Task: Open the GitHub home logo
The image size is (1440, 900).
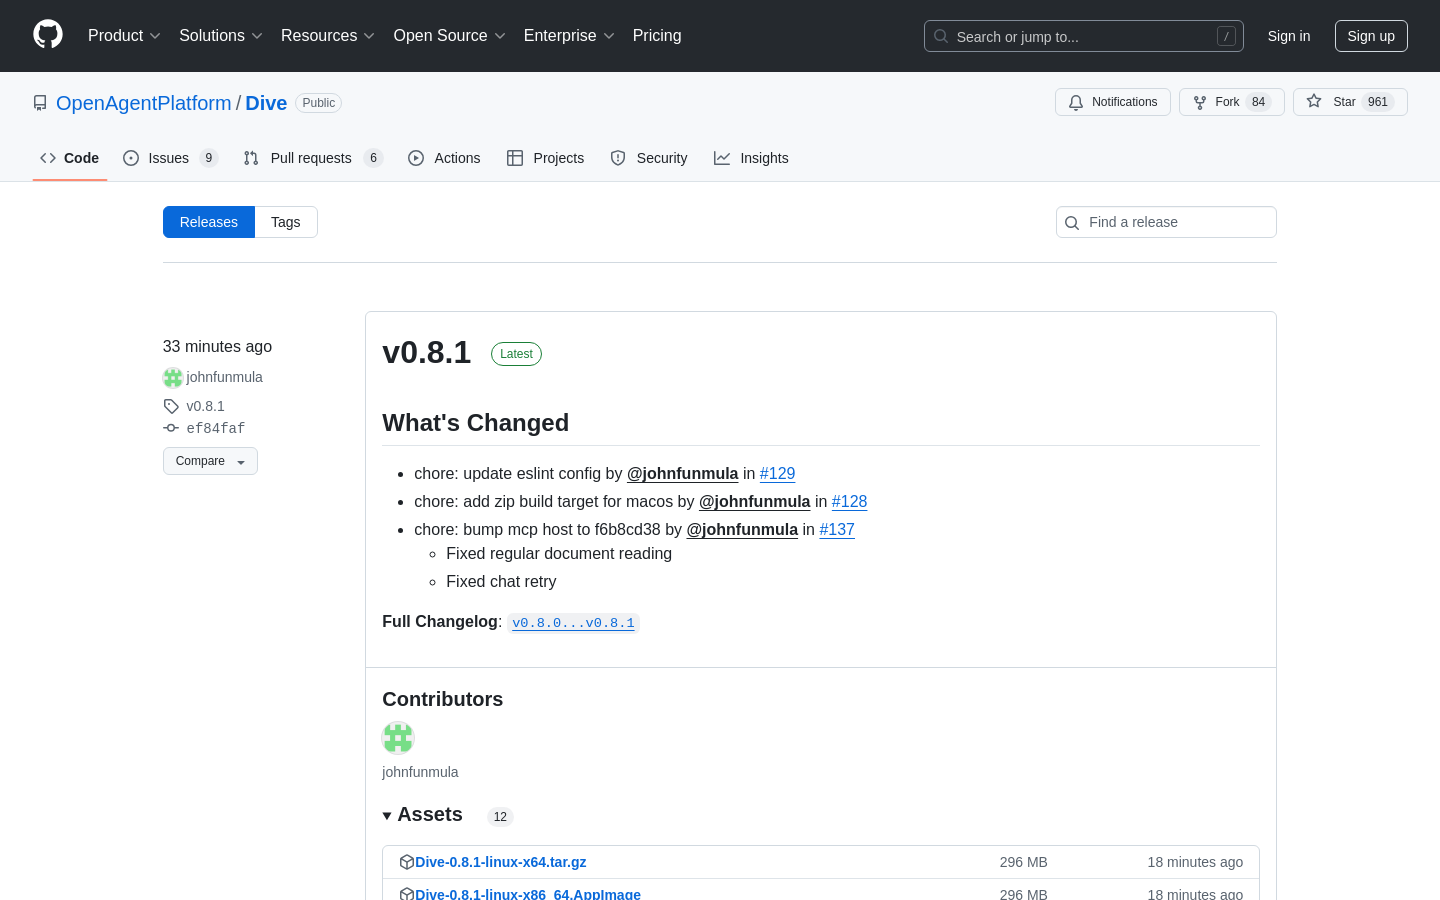Action: [x=48, y=35]
